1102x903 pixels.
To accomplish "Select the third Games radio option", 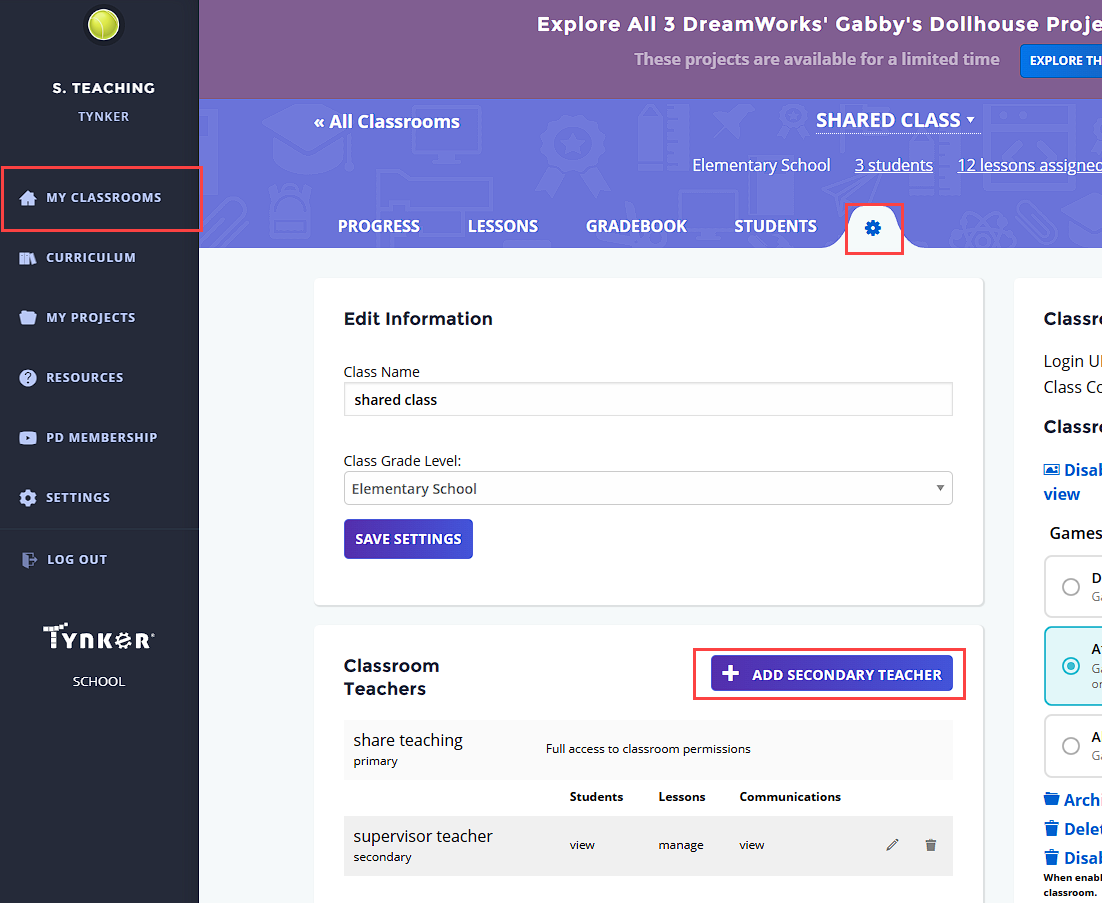I will pos(1070,746).
